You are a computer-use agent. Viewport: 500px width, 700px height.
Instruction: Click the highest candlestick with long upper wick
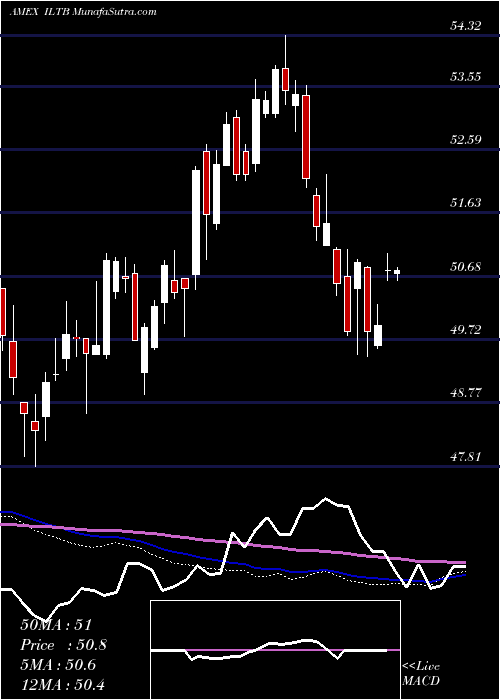(285, 71)
